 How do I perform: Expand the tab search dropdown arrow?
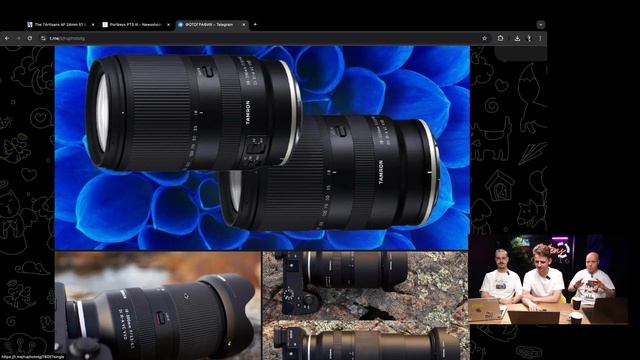pos(540,24)
